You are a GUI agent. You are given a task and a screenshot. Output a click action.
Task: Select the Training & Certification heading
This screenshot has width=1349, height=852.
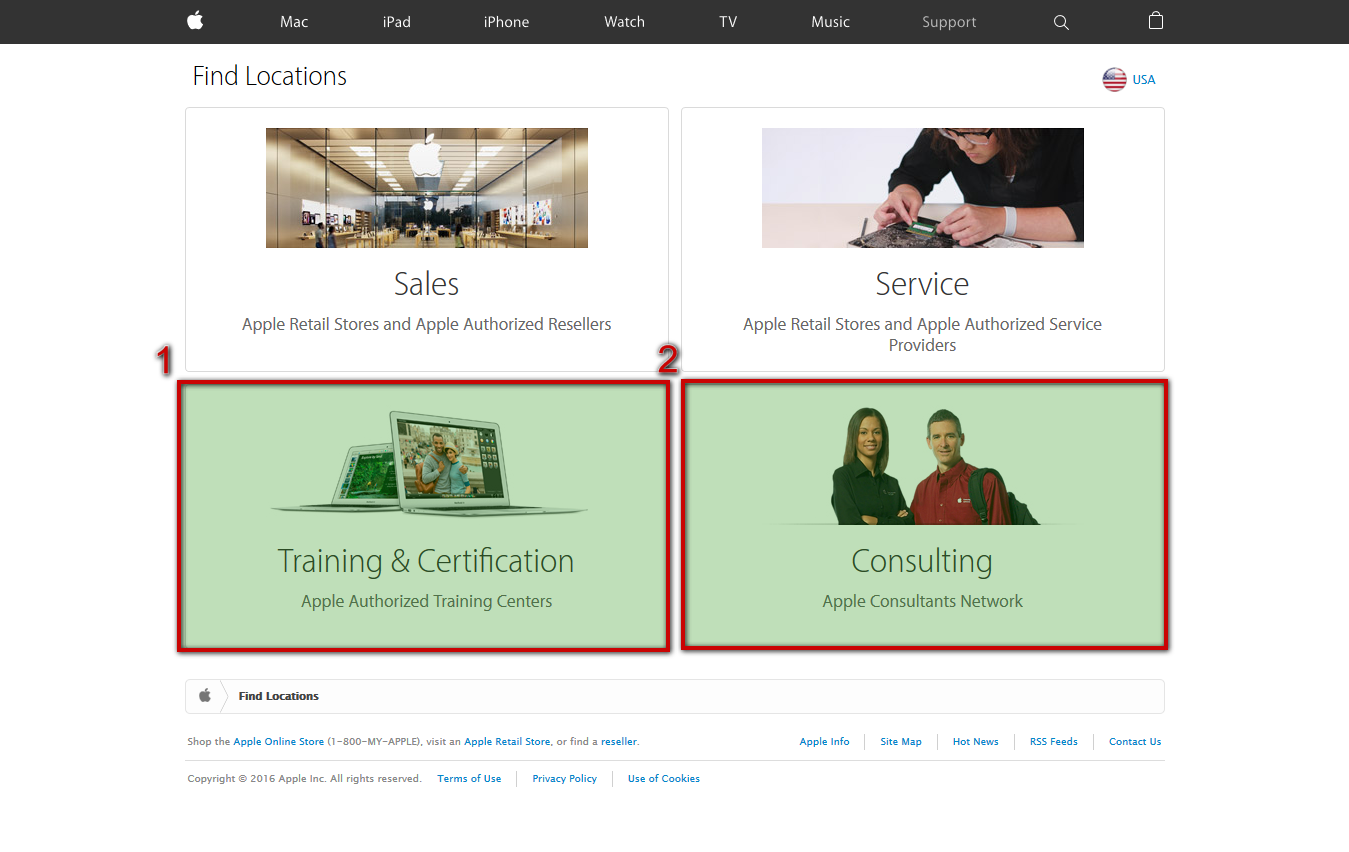tap(426, 561)
